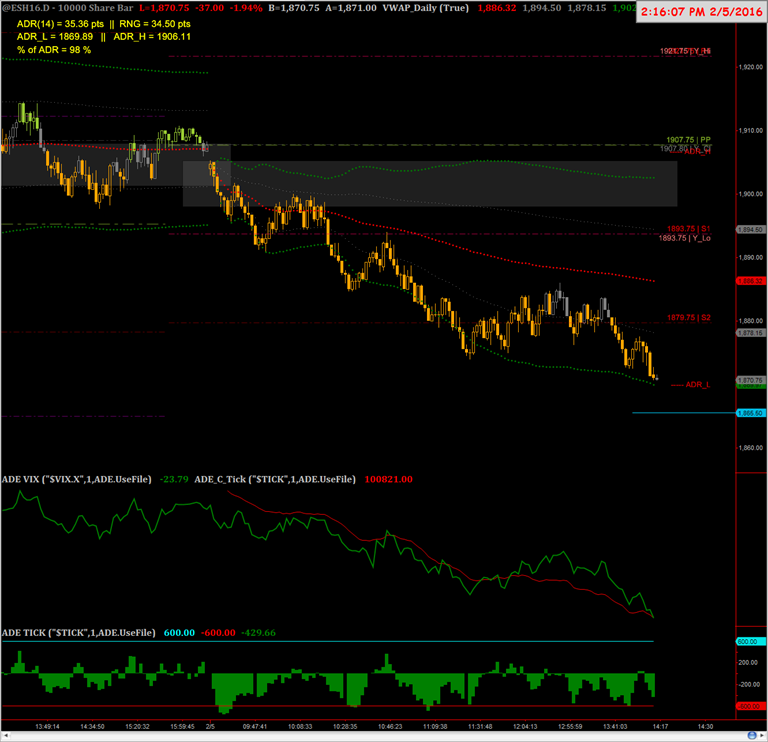Click the red 100821.00 cumulative tick value
768x742 pixels.
(x=388, y=479)
